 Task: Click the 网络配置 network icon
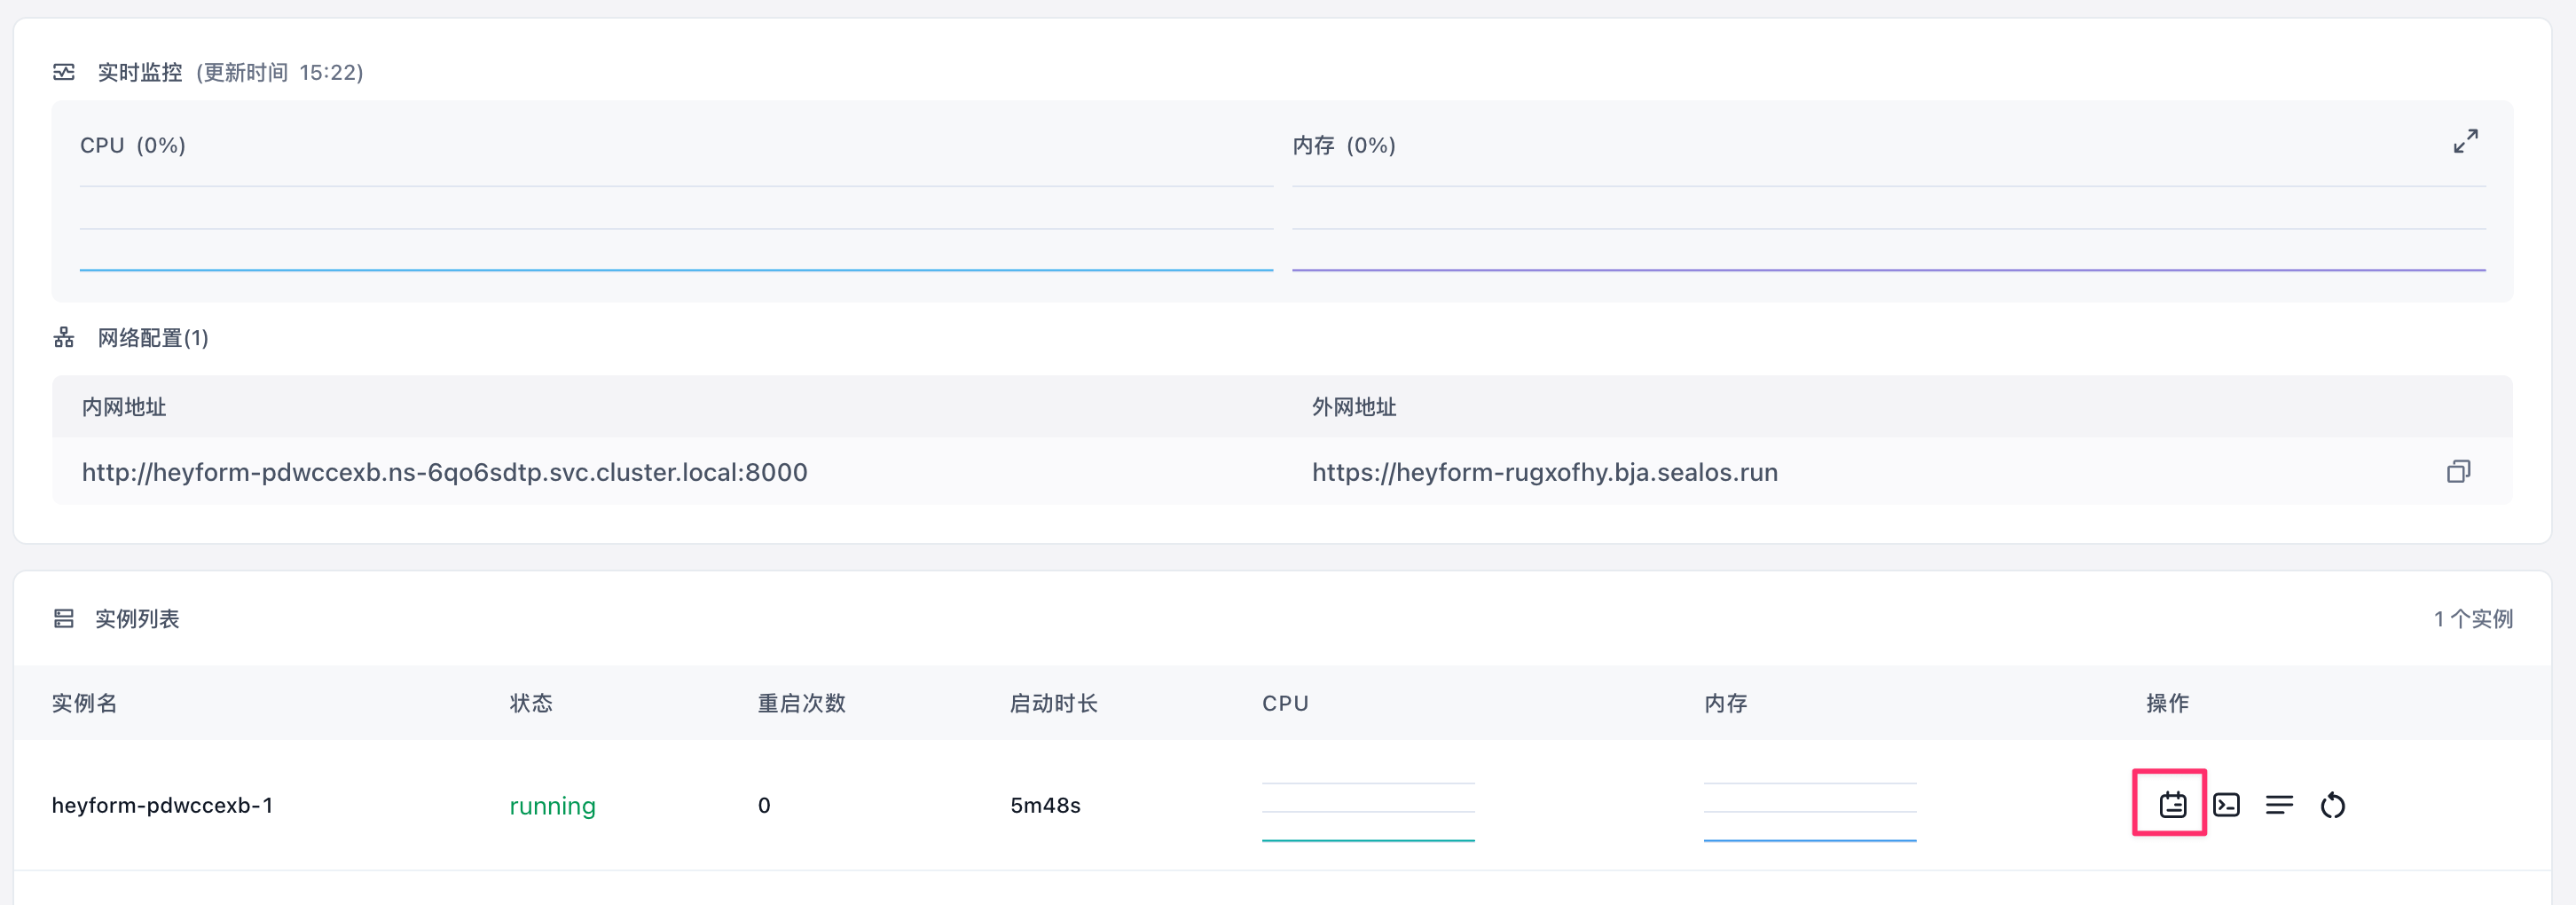63,337
